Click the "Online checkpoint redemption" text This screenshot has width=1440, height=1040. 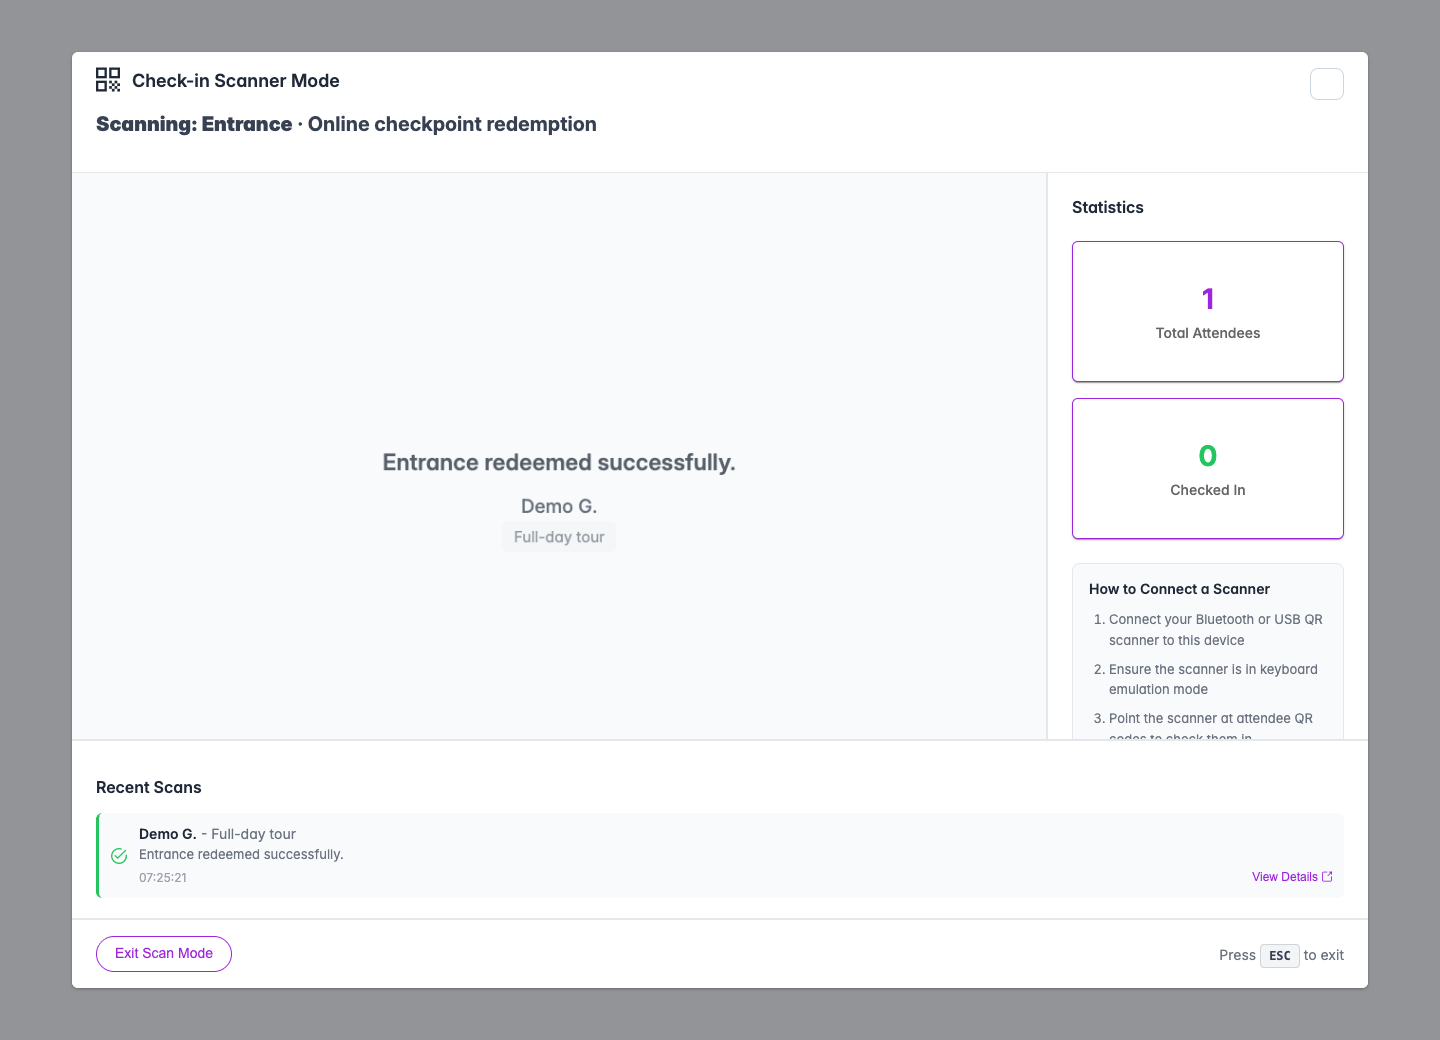pyautogui.click(x=452, y=124)
